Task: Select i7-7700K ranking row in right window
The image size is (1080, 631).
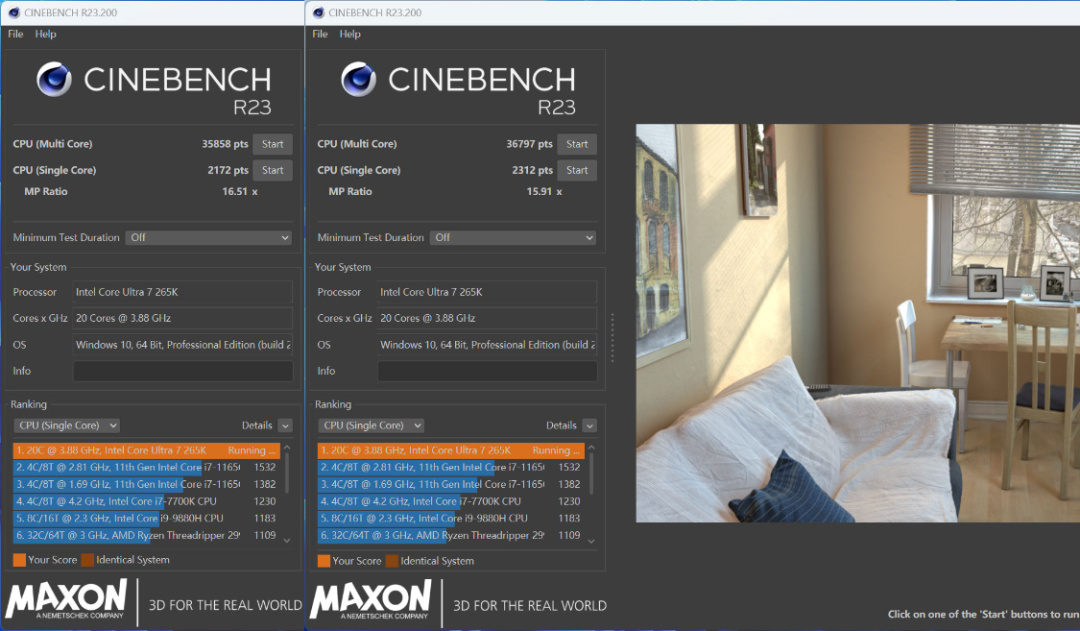Action: coord(450,501)
